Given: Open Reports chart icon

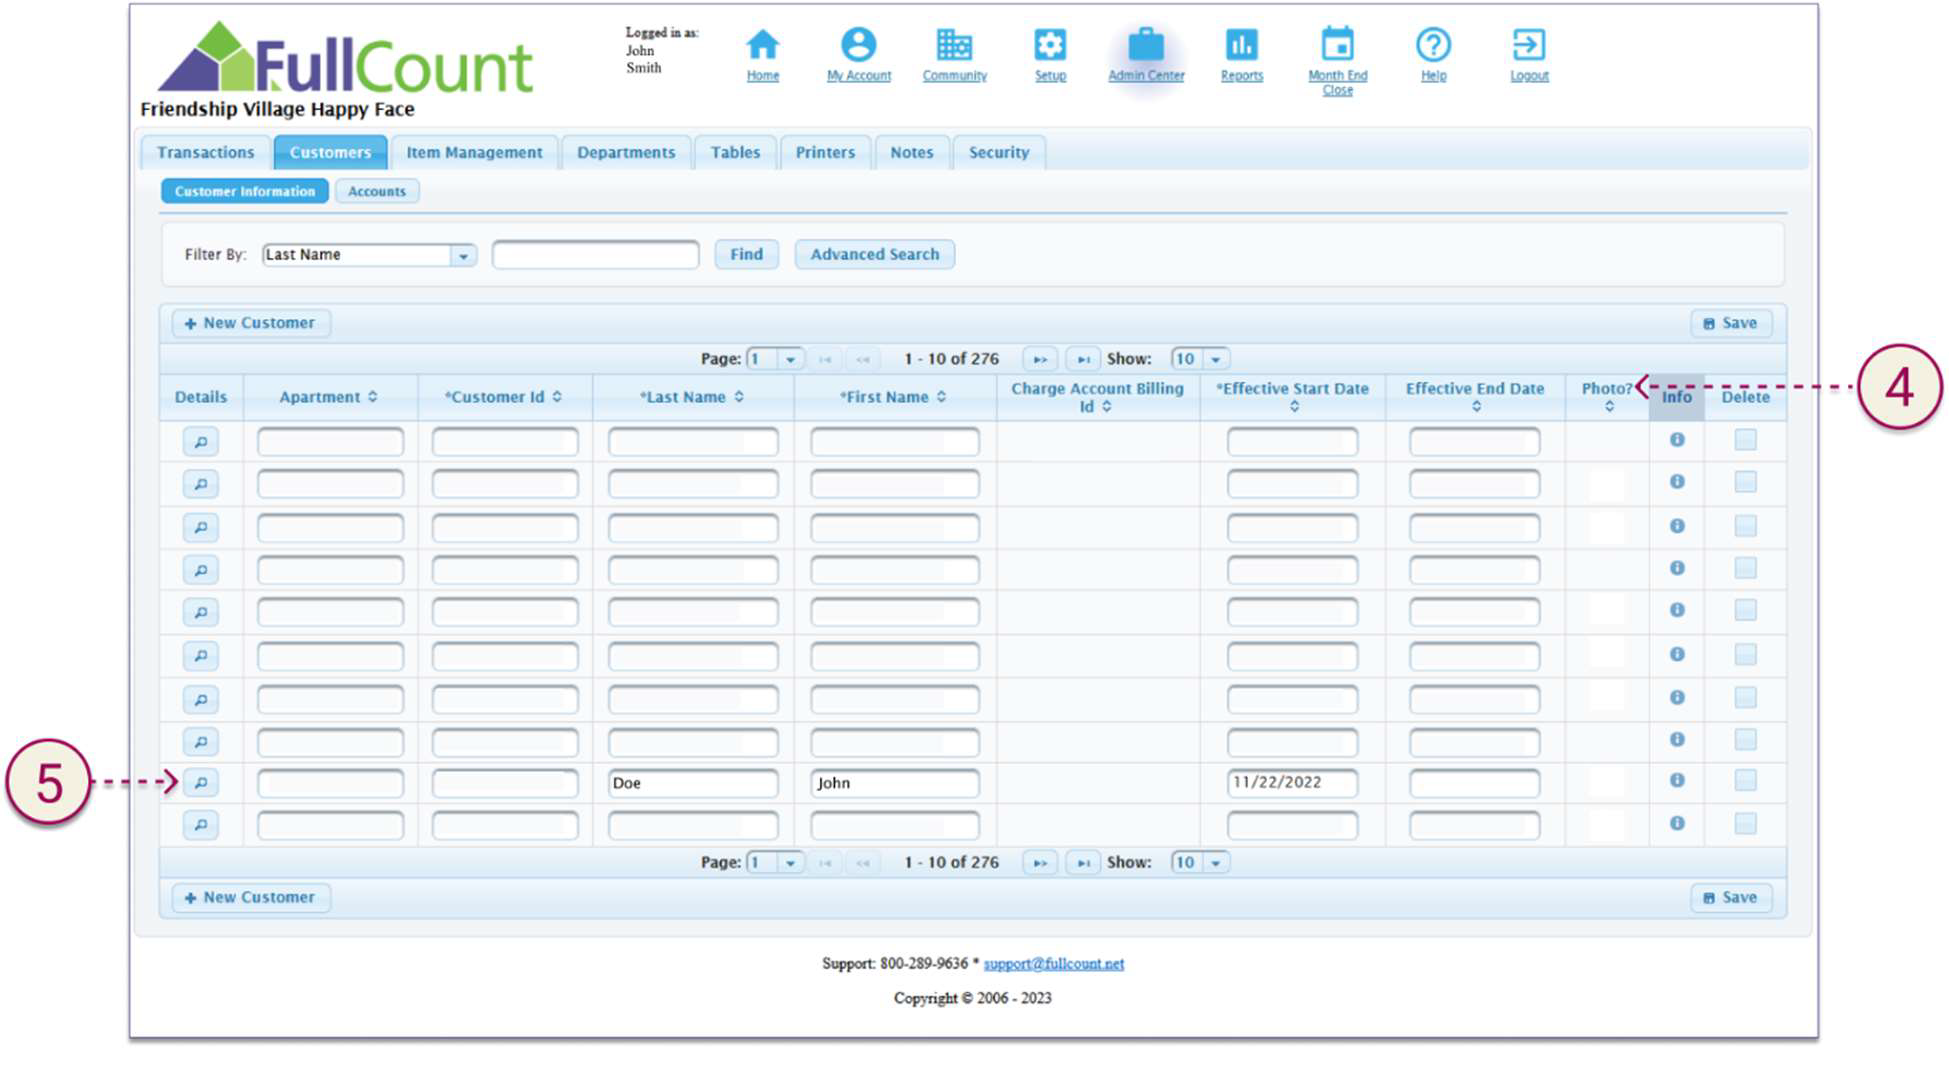Looking at the screenshot, I should tap(1241, 45).
